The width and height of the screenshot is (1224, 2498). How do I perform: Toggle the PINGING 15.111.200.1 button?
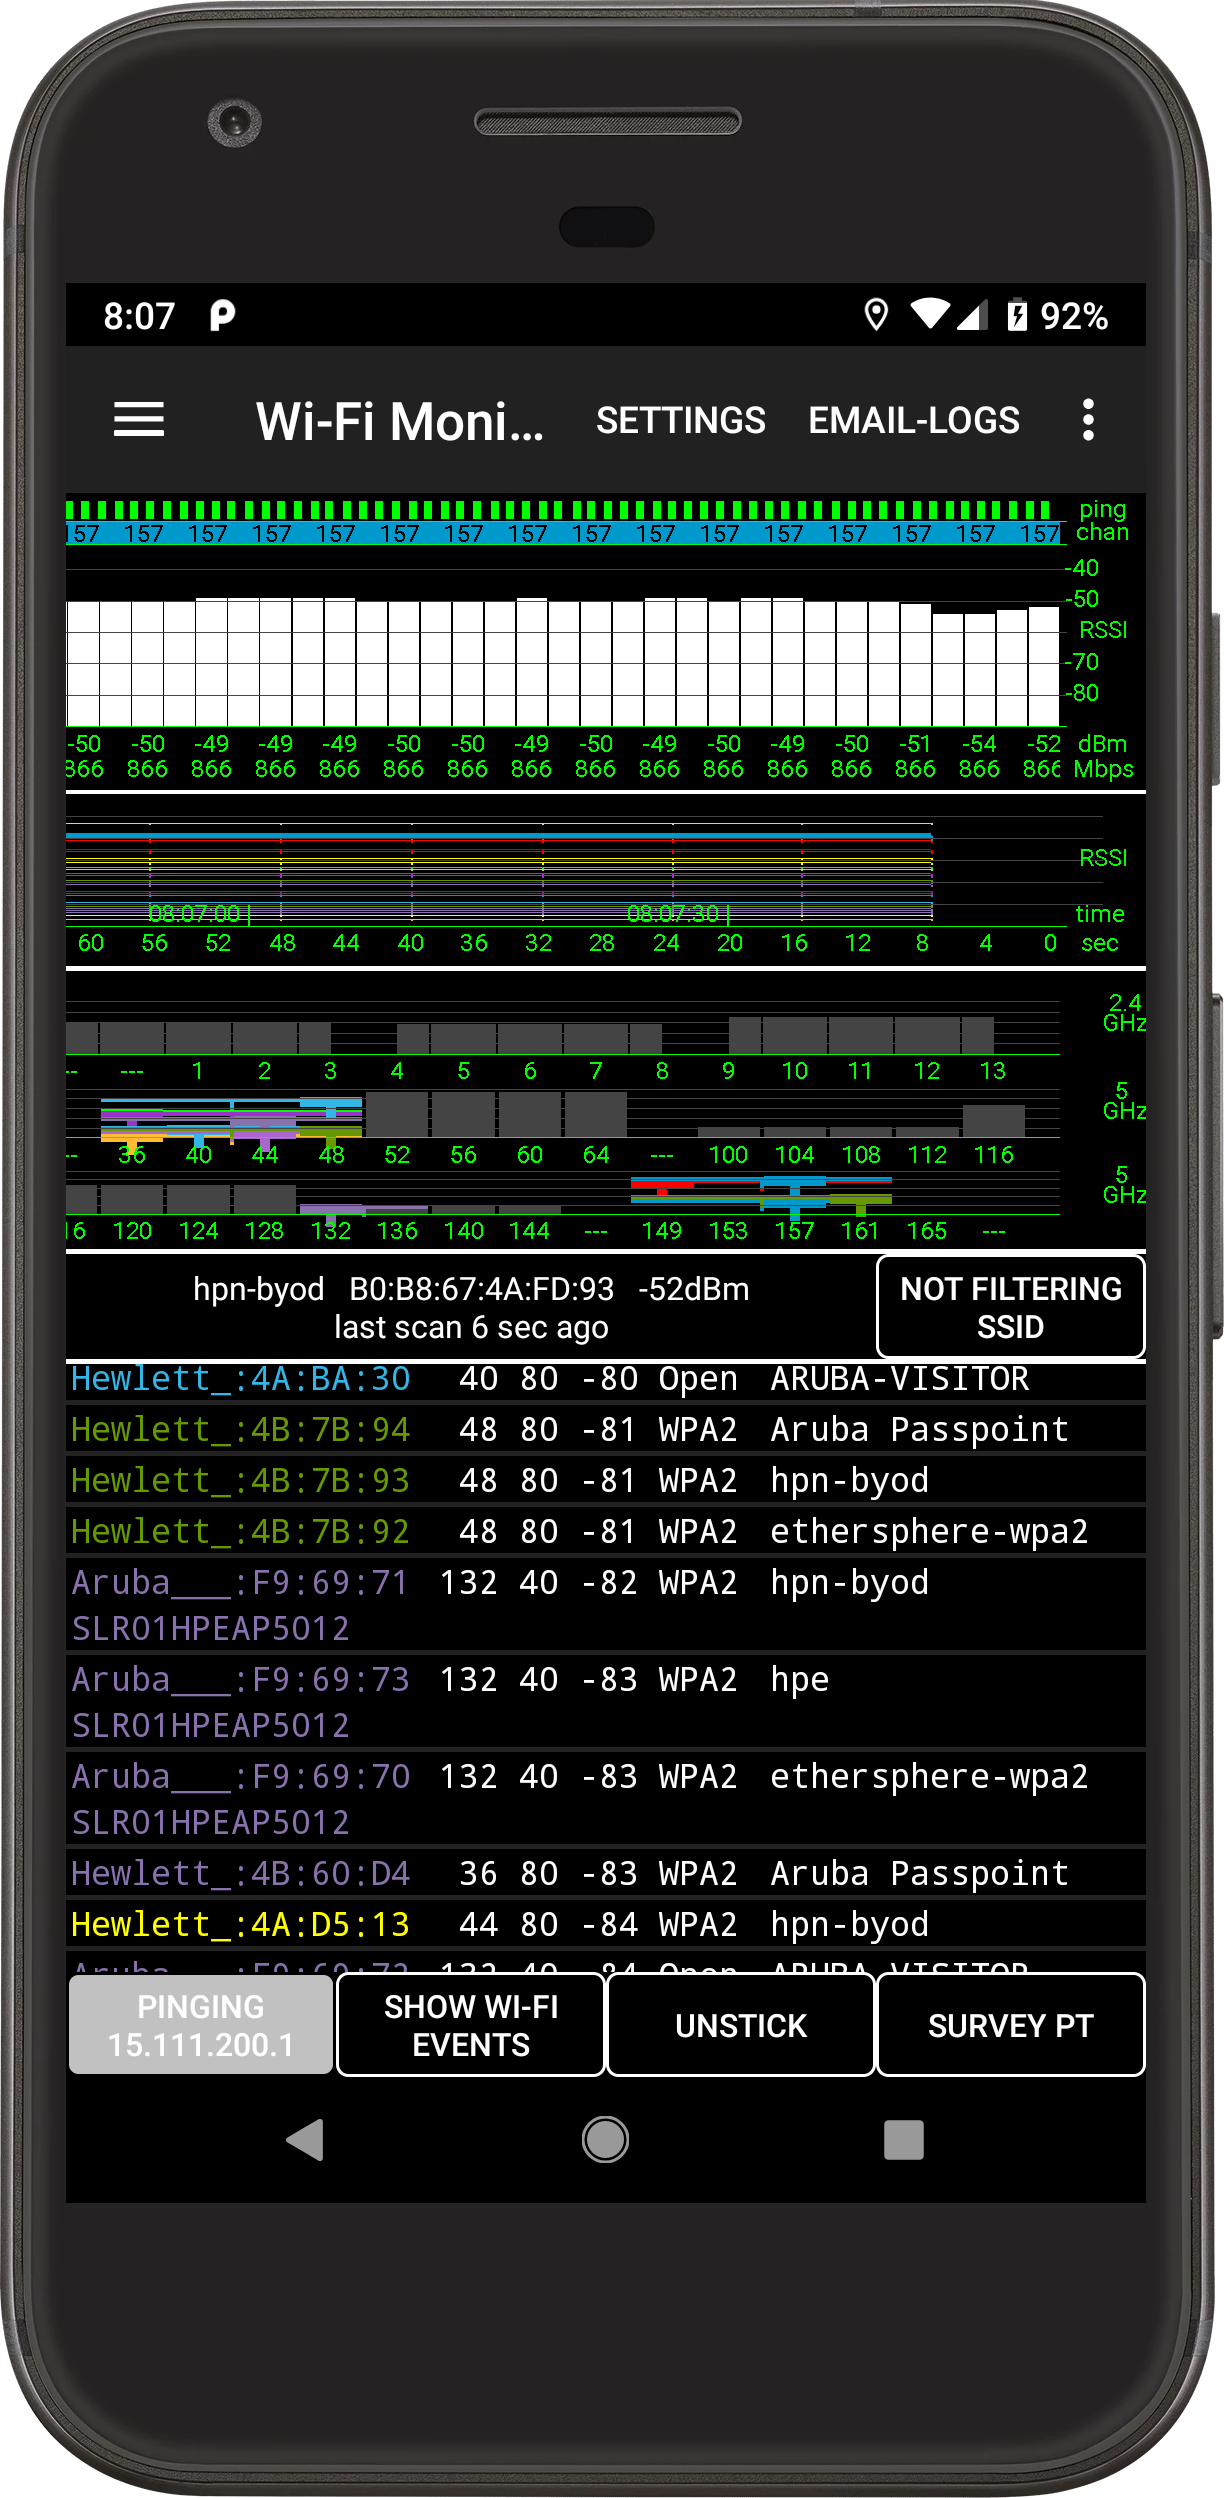pyautogui.click(x=200, y=2025)
